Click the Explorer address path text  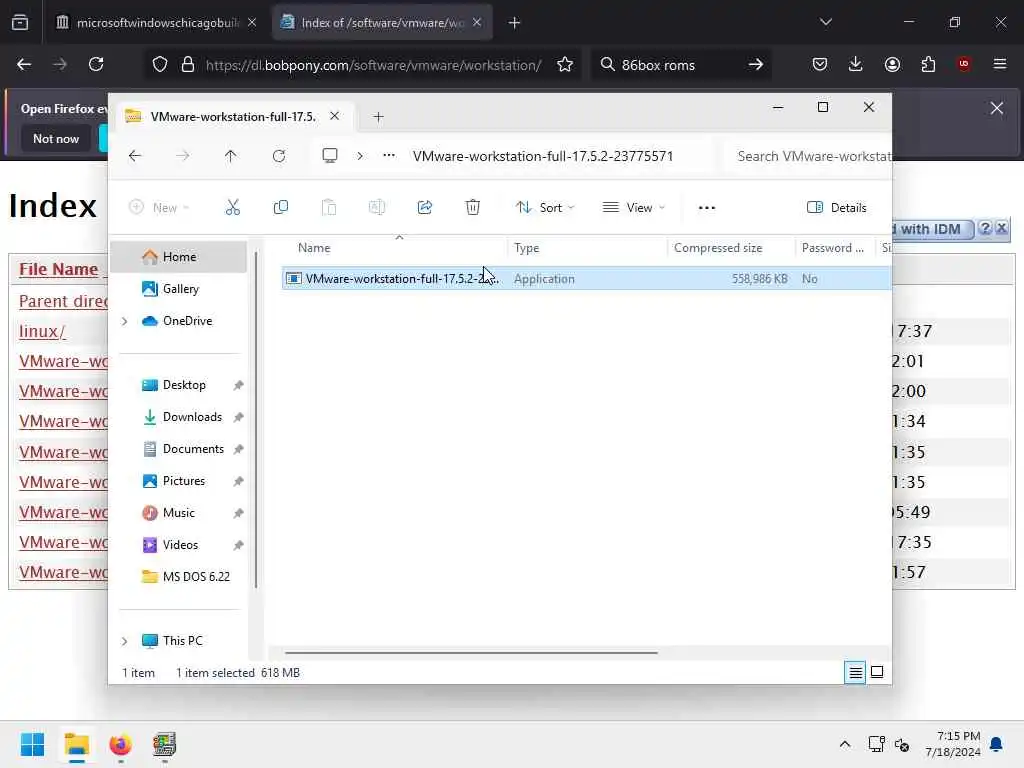tap(543, 156)
